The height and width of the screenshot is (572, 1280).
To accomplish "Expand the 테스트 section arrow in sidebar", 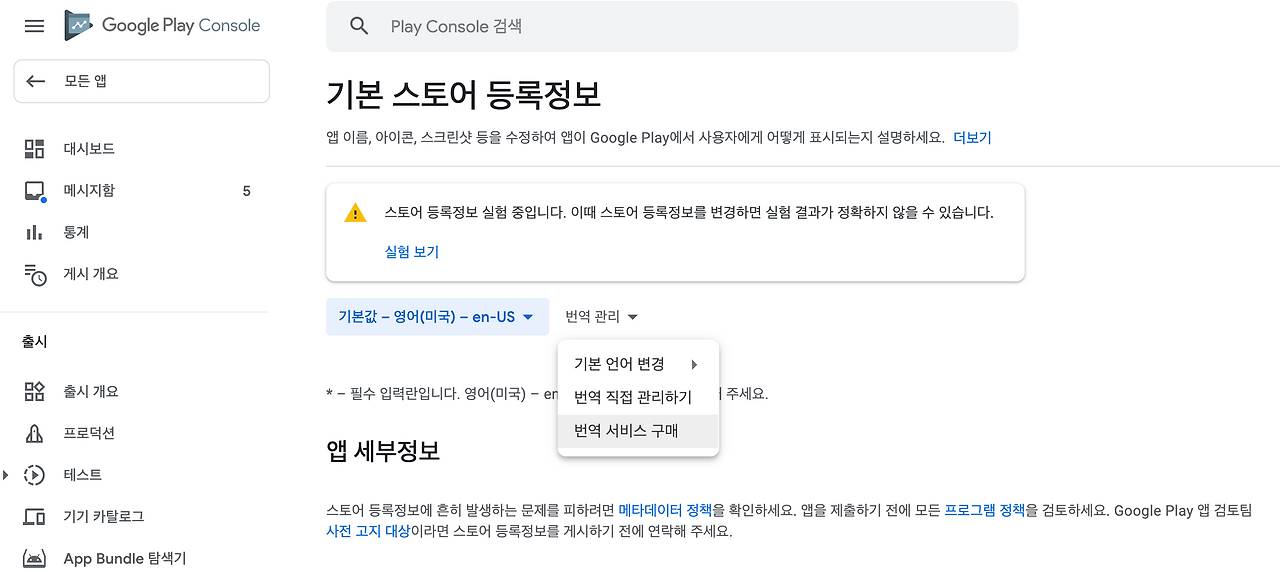I will 7,475.
